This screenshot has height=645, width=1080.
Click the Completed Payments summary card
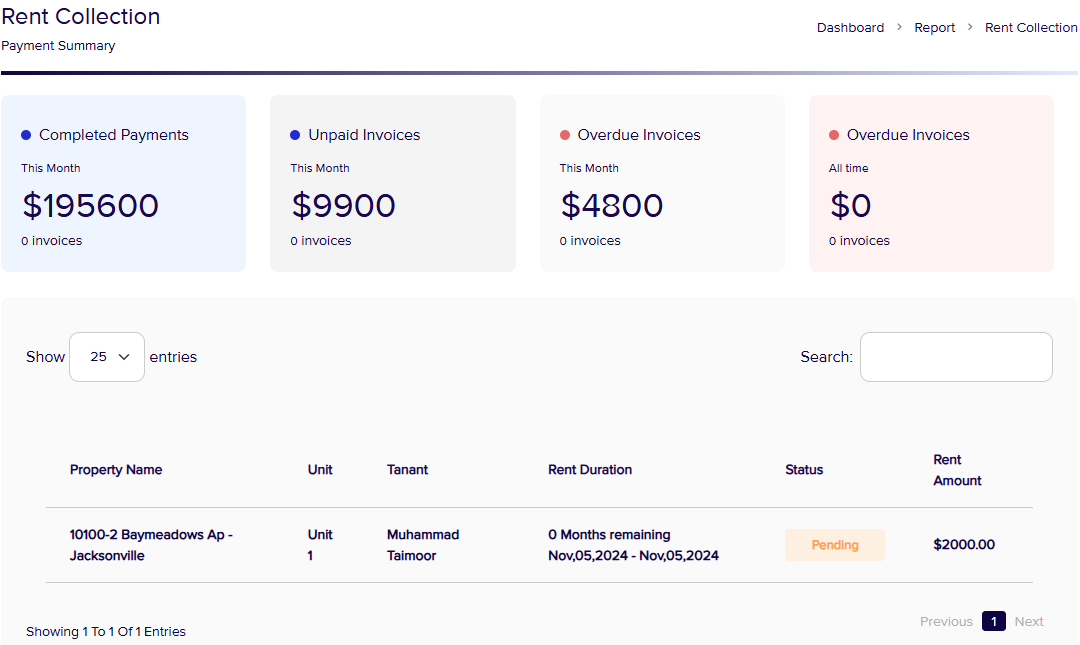pyautogui.click(x=123, y=184)
